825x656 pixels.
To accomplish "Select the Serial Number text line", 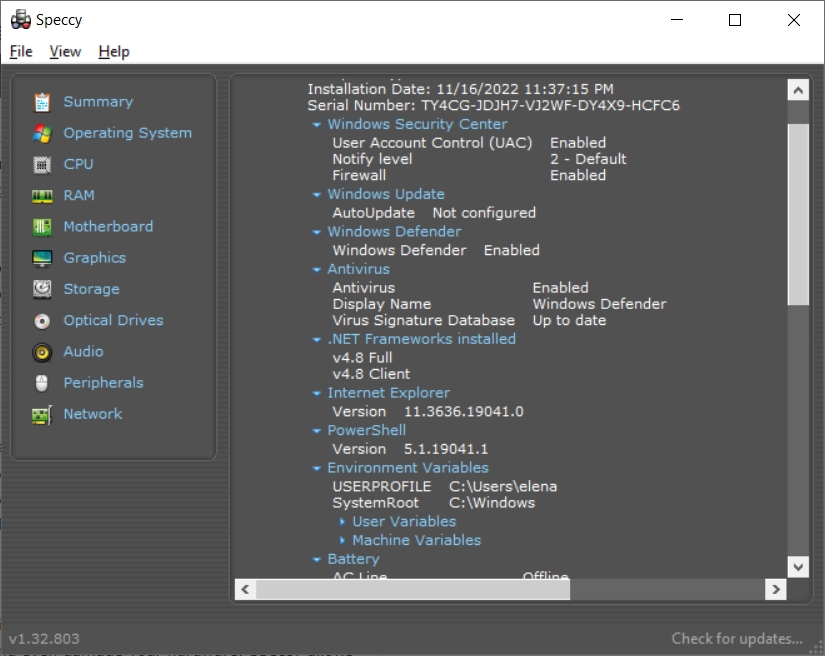I will click(x=494, y=105).
